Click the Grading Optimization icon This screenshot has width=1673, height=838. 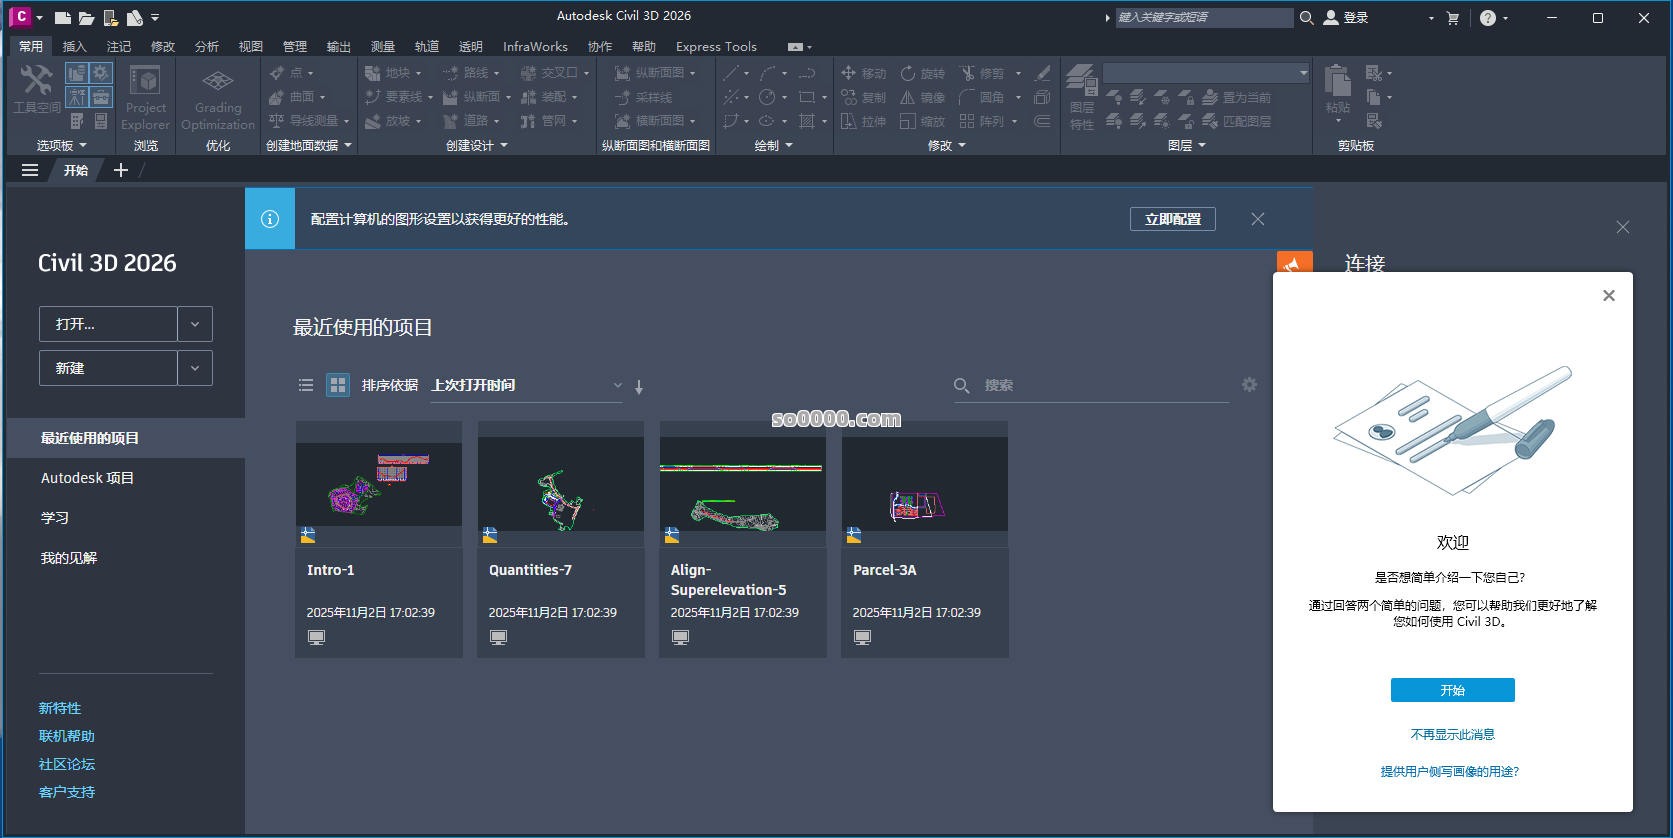pyautogui.click(x=218, y=83)
